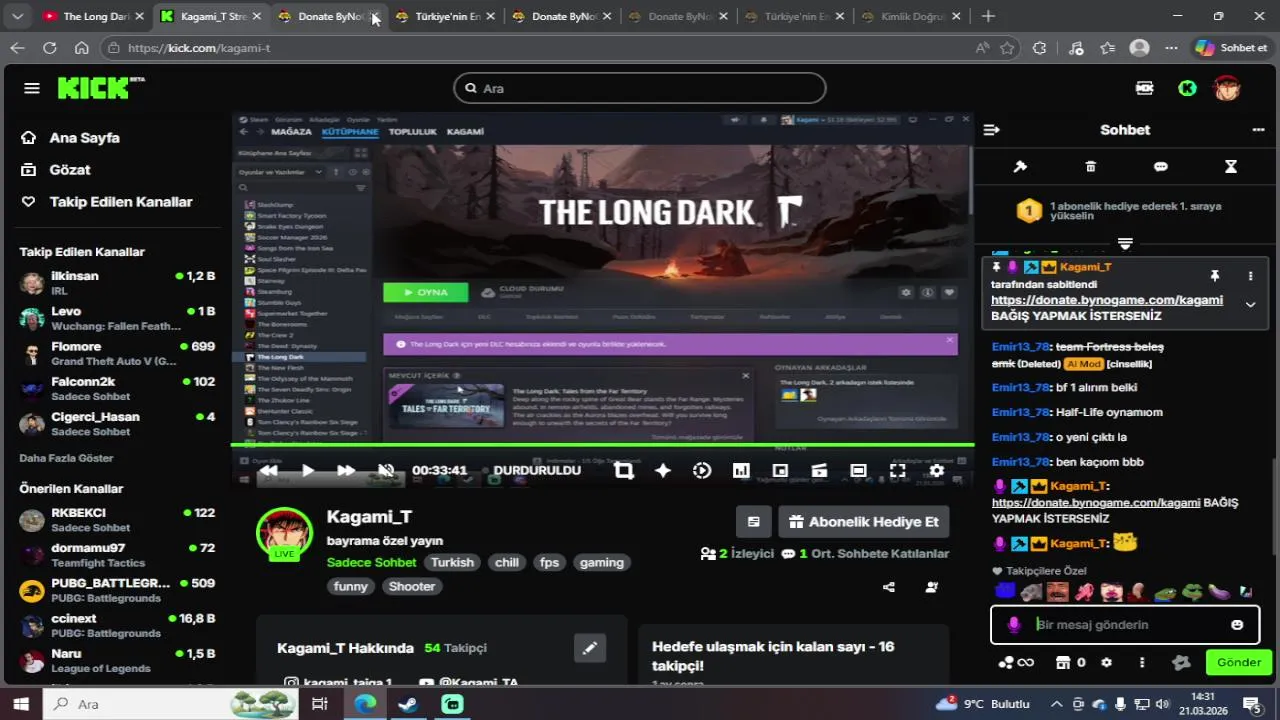Image resolution: width=1280 pixels, height=720 pixels.
Task: Expand the gift leaderboard arrow
Action: [1125, 243]
